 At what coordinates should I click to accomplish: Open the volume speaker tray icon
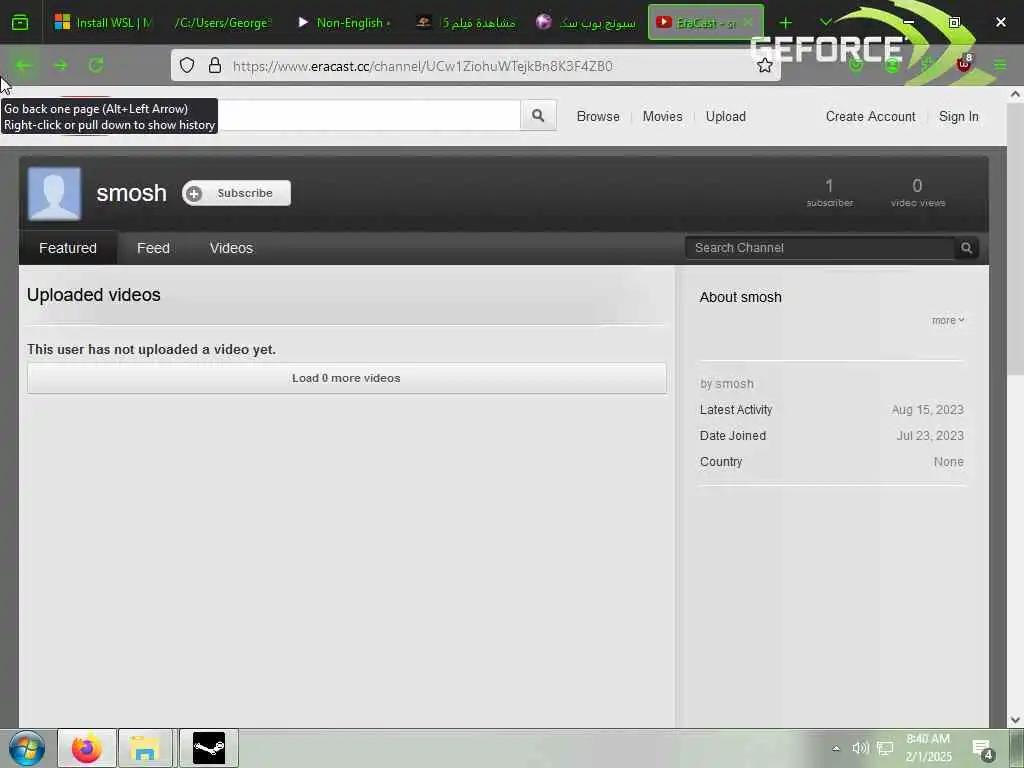click(x=860, y=748)
